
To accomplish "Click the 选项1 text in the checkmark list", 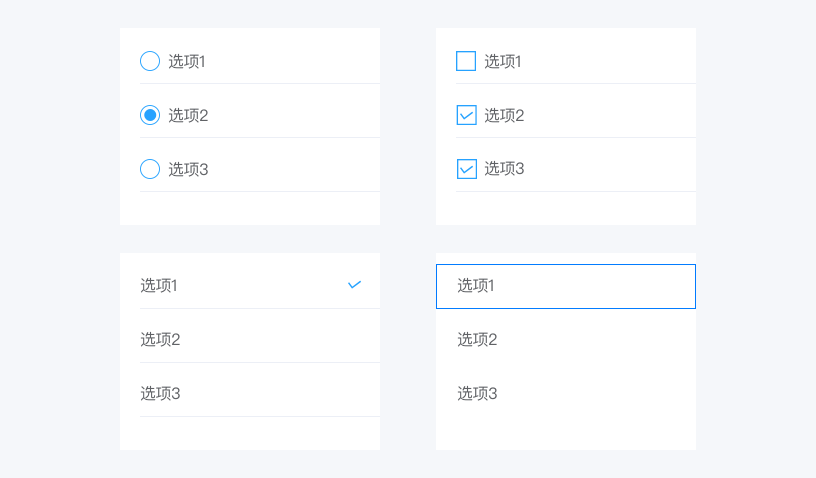I will [159, 285].
